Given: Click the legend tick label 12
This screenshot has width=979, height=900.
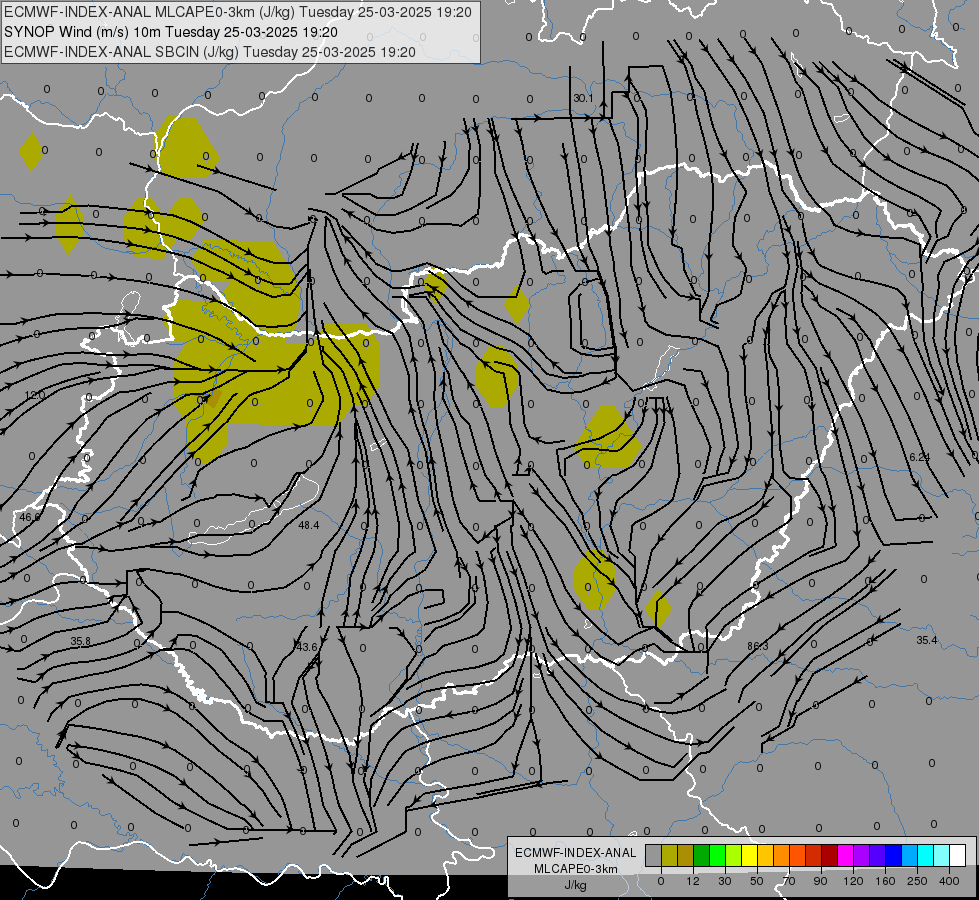Looking at the screenshot, I should 693,881.
